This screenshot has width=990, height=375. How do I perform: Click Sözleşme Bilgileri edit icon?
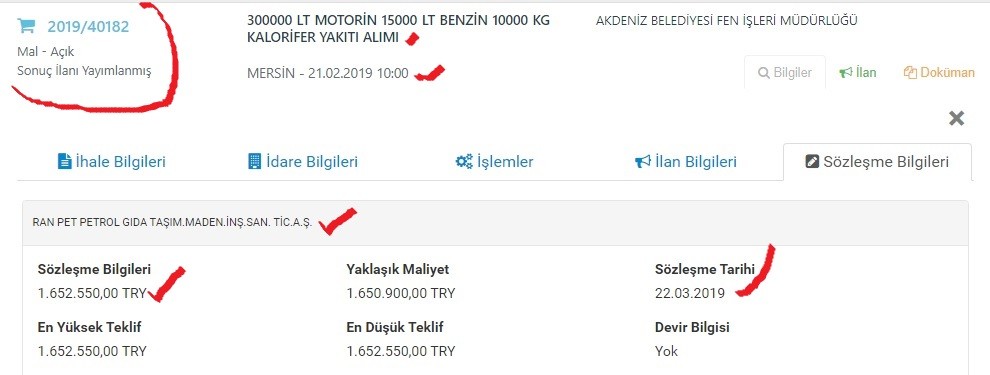click(812, 162)
